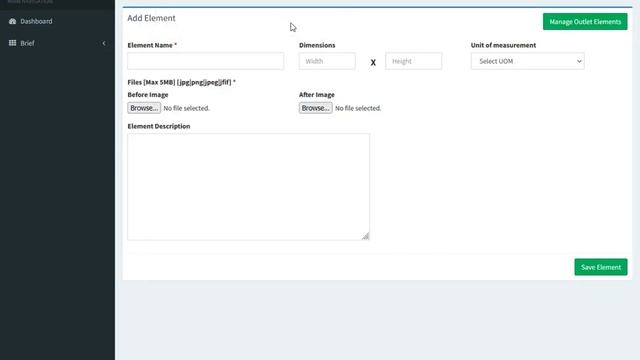640x360 pixels.
Task: Click the textarea resize grip handle
Action: pyautogui.click(x=365, y=236)
